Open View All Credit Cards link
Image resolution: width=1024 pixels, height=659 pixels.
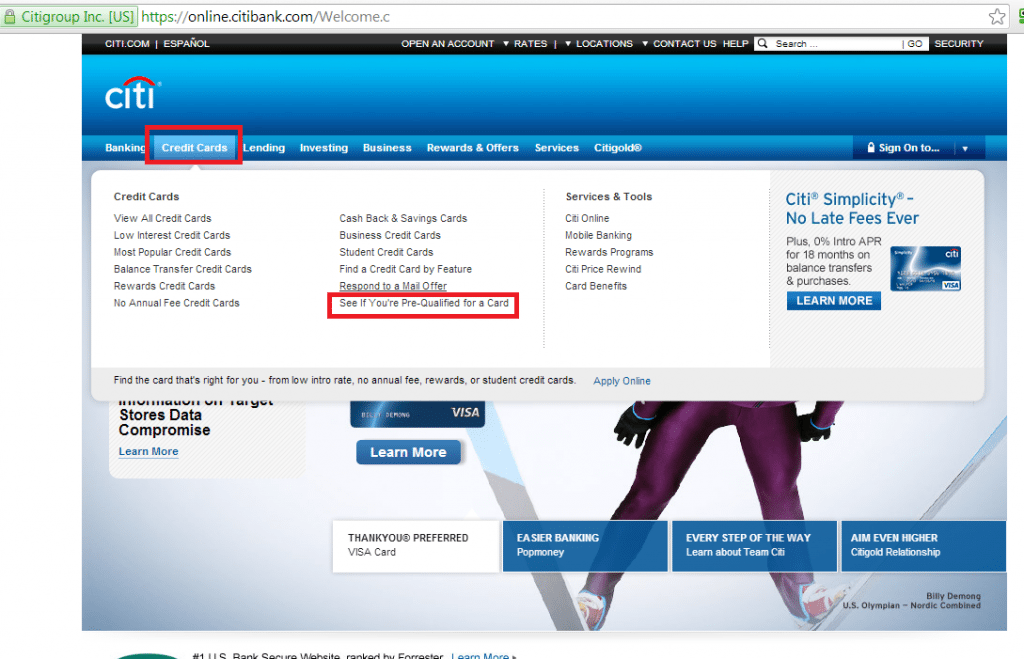[162, 218]
